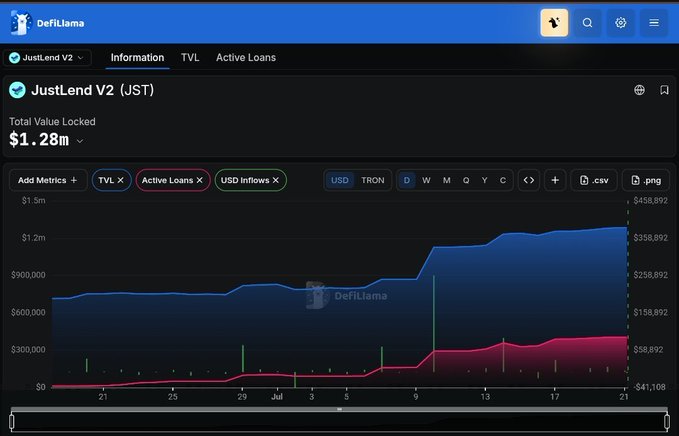Click the $458,892 right axis label
Image resolution: width=679 pixels, height=436 pixels.
[650, 200]
